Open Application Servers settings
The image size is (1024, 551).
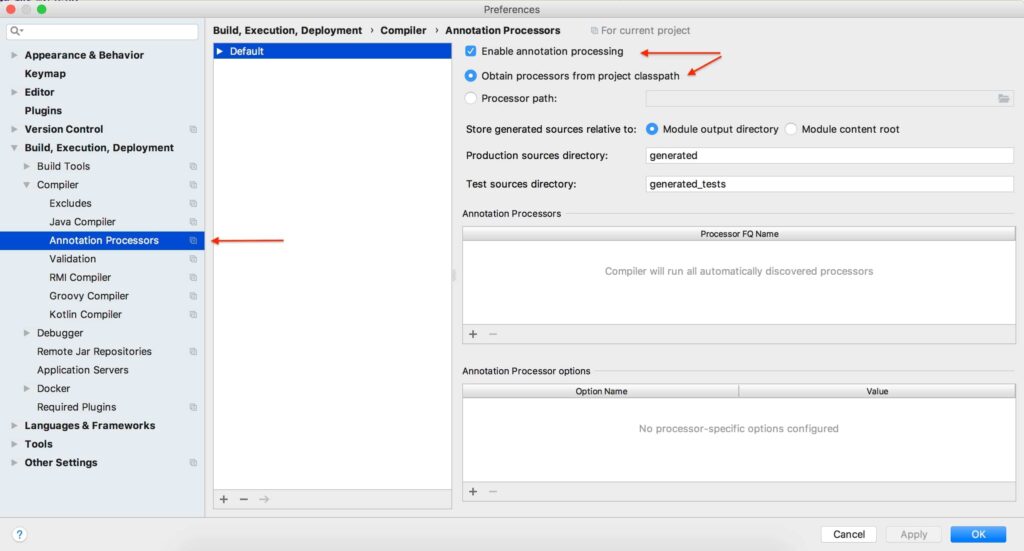[x=82, y=370]
